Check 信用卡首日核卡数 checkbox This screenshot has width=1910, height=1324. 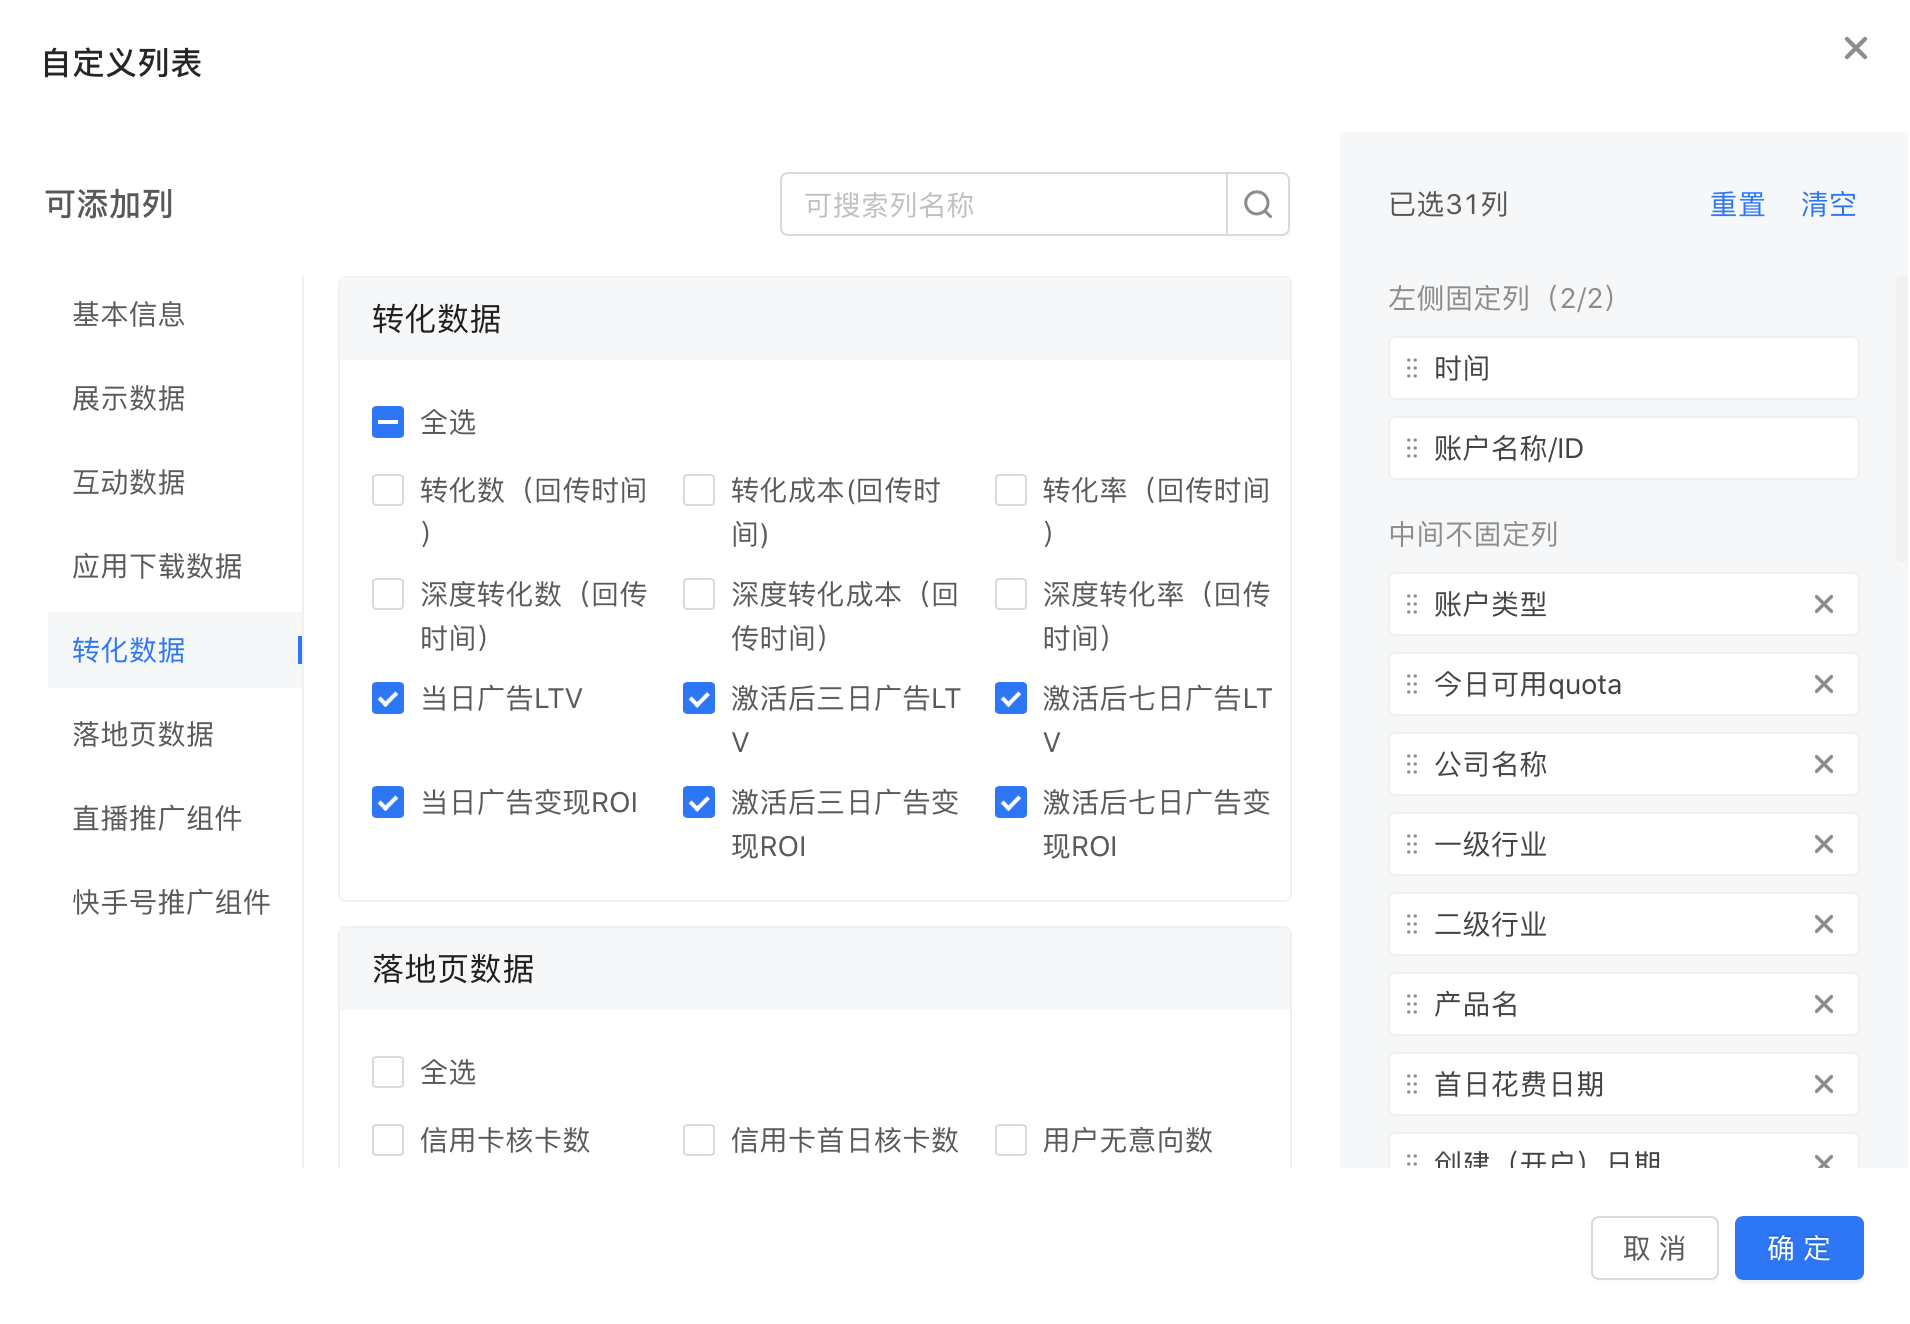pyautogui.click(x=699, y=1140)
